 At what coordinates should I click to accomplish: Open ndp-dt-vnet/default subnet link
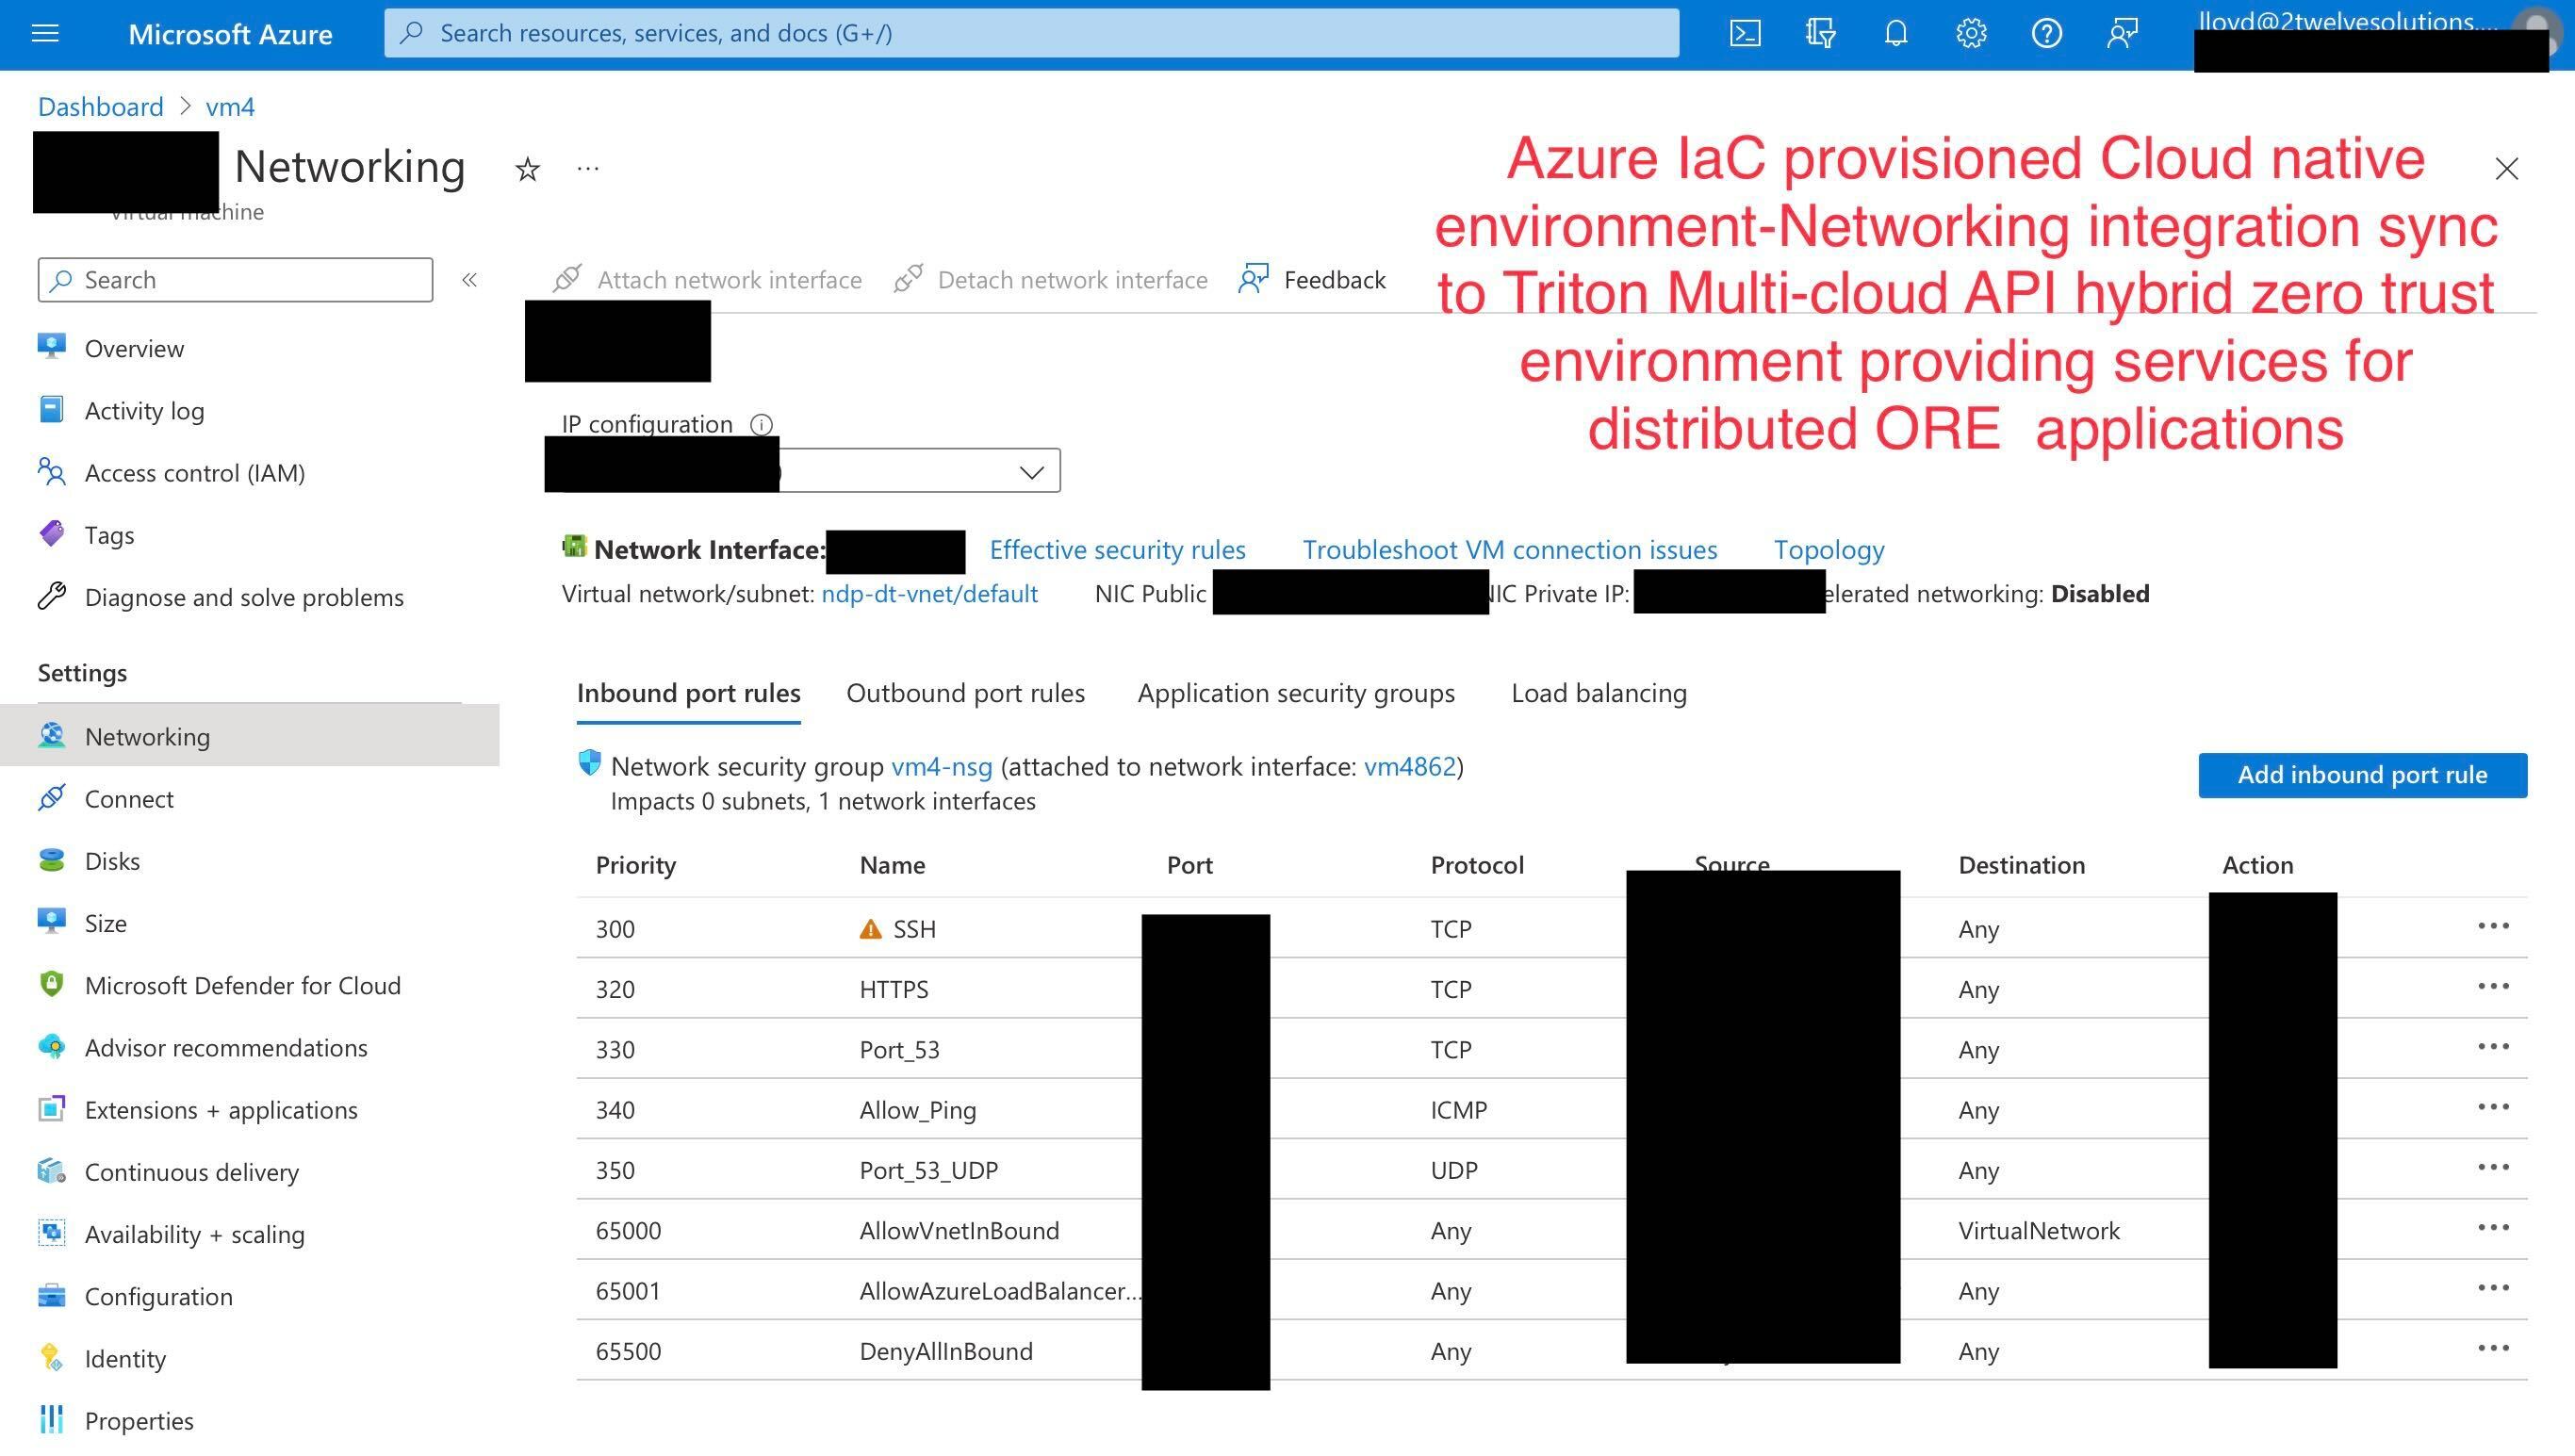pos(929,594)
